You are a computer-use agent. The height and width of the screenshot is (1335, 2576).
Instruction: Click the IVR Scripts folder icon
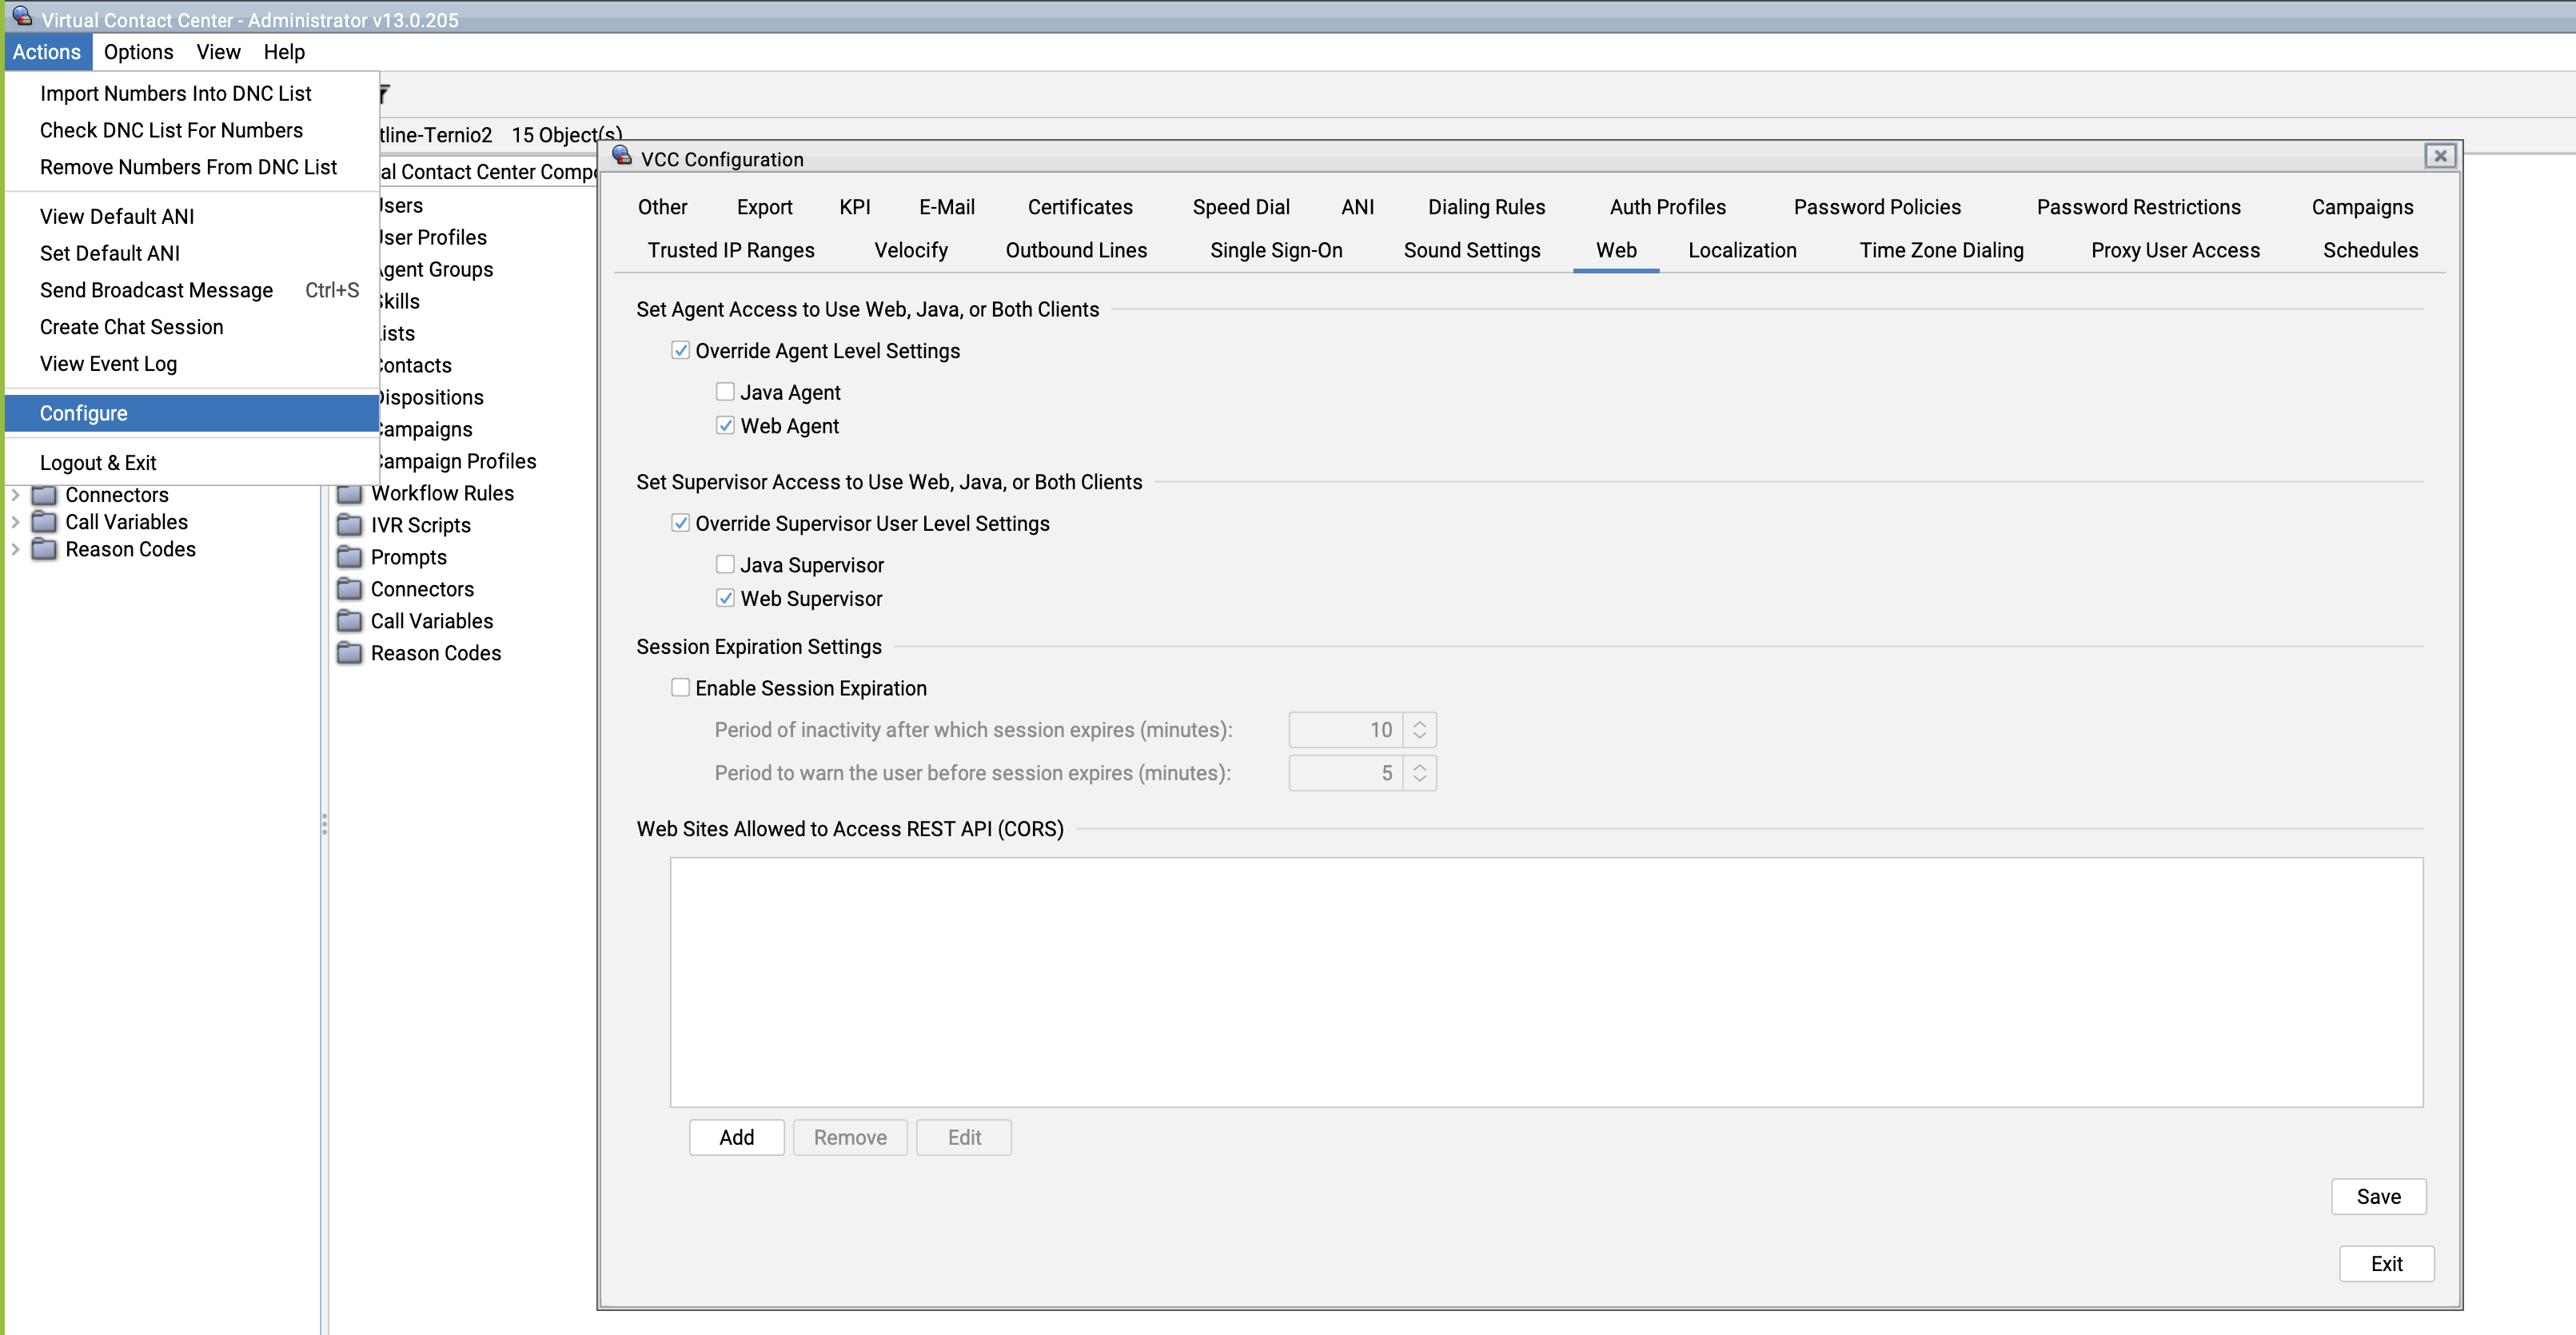coord(349,525)
